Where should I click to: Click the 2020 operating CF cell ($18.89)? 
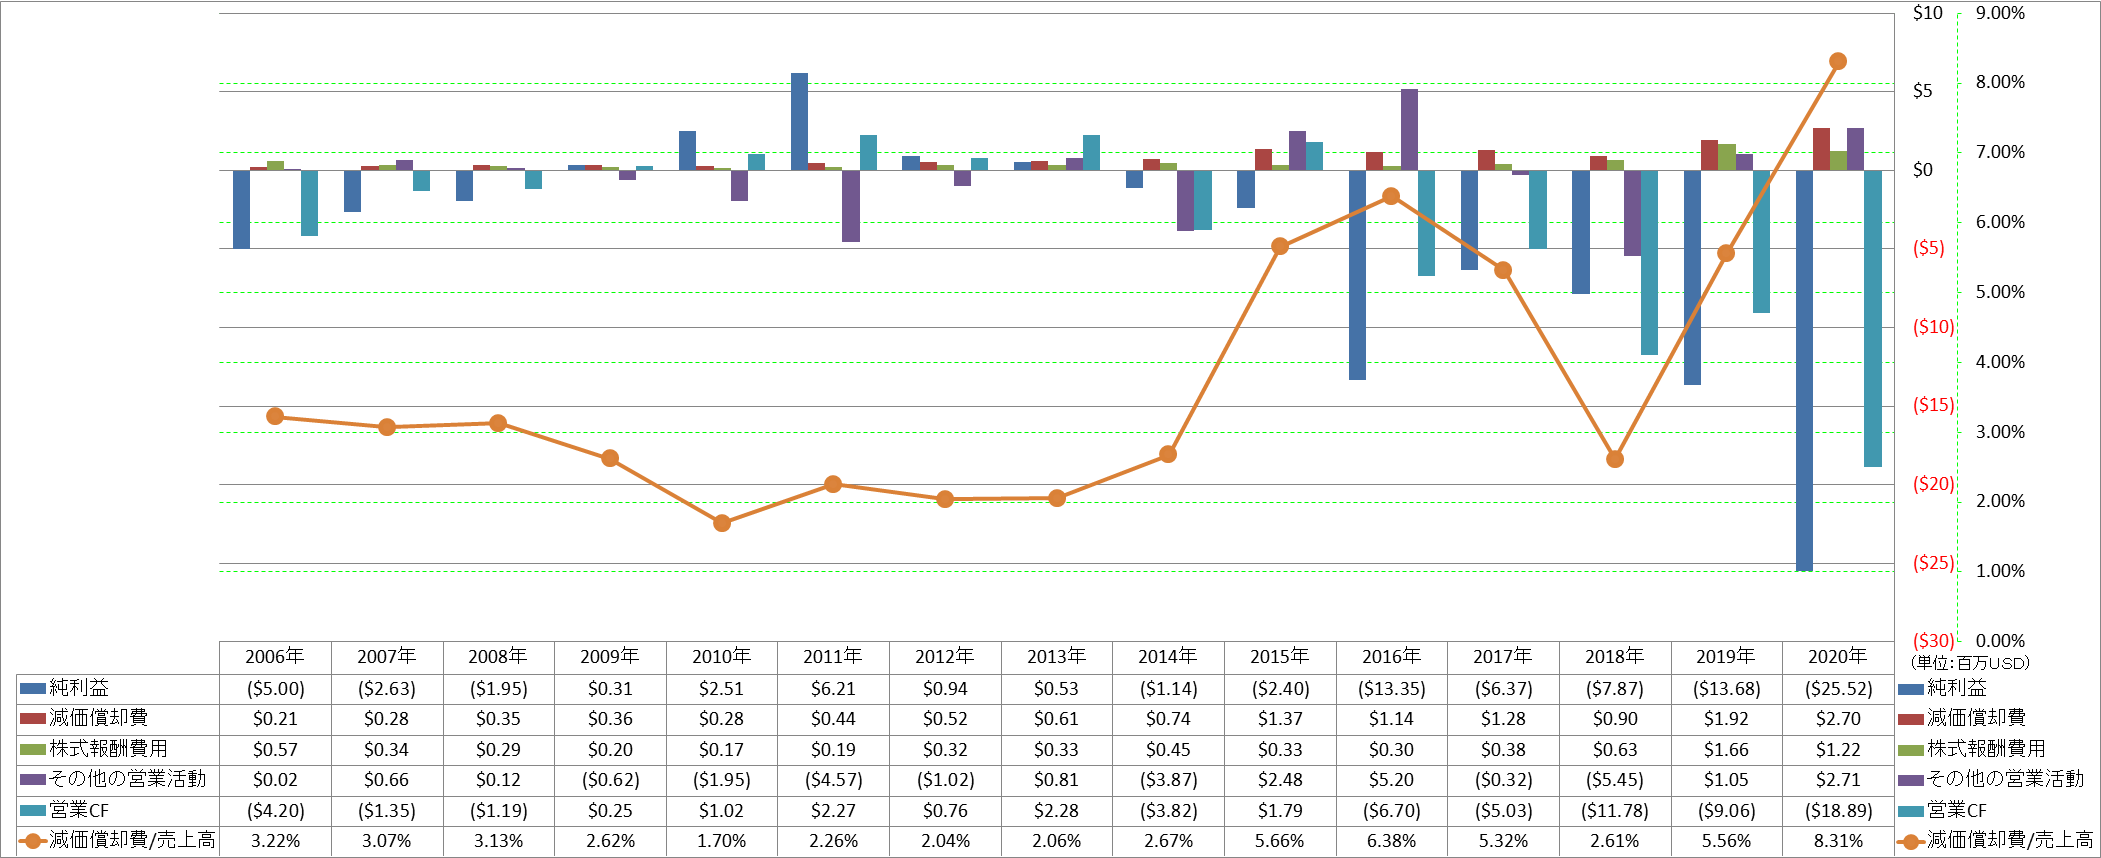(1838, 811)
